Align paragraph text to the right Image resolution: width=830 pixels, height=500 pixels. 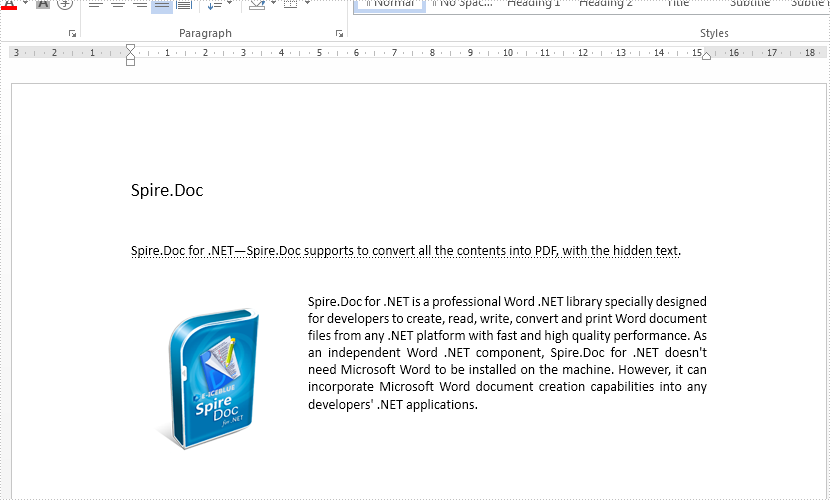click(x=140, y=5)
